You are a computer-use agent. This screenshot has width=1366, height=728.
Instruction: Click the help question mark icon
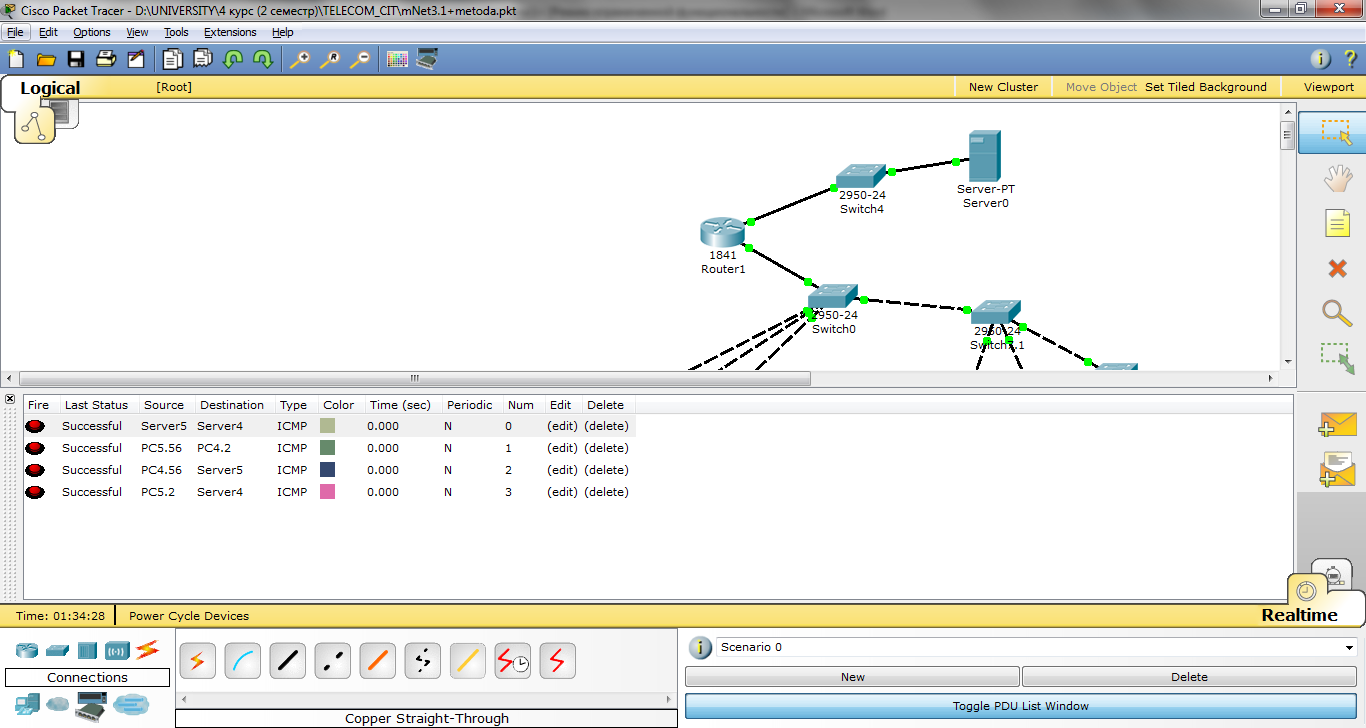pyautogui.click(x=1349, y=60)
